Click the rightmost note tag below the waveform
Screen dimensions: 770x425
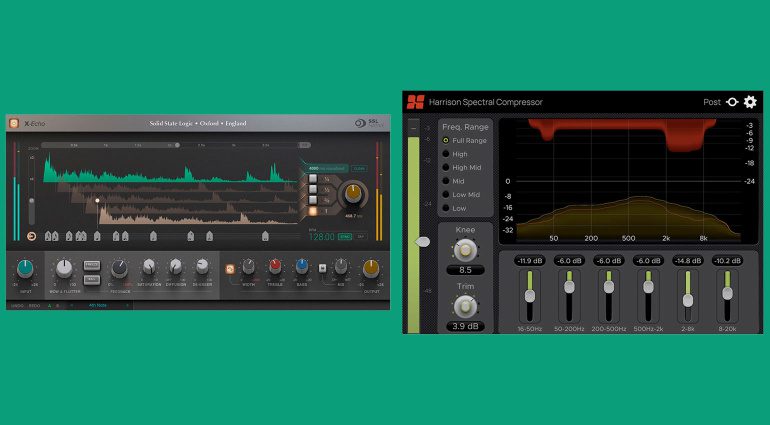pyautogui.click(x=265, y=236)
